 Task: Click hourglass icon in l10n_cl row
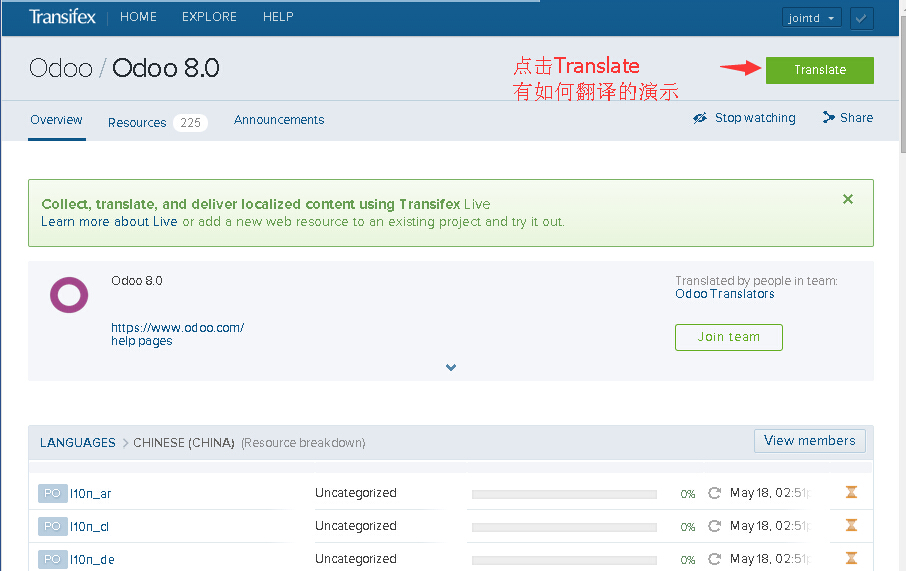pyautogui.click(x=851, y=525)
